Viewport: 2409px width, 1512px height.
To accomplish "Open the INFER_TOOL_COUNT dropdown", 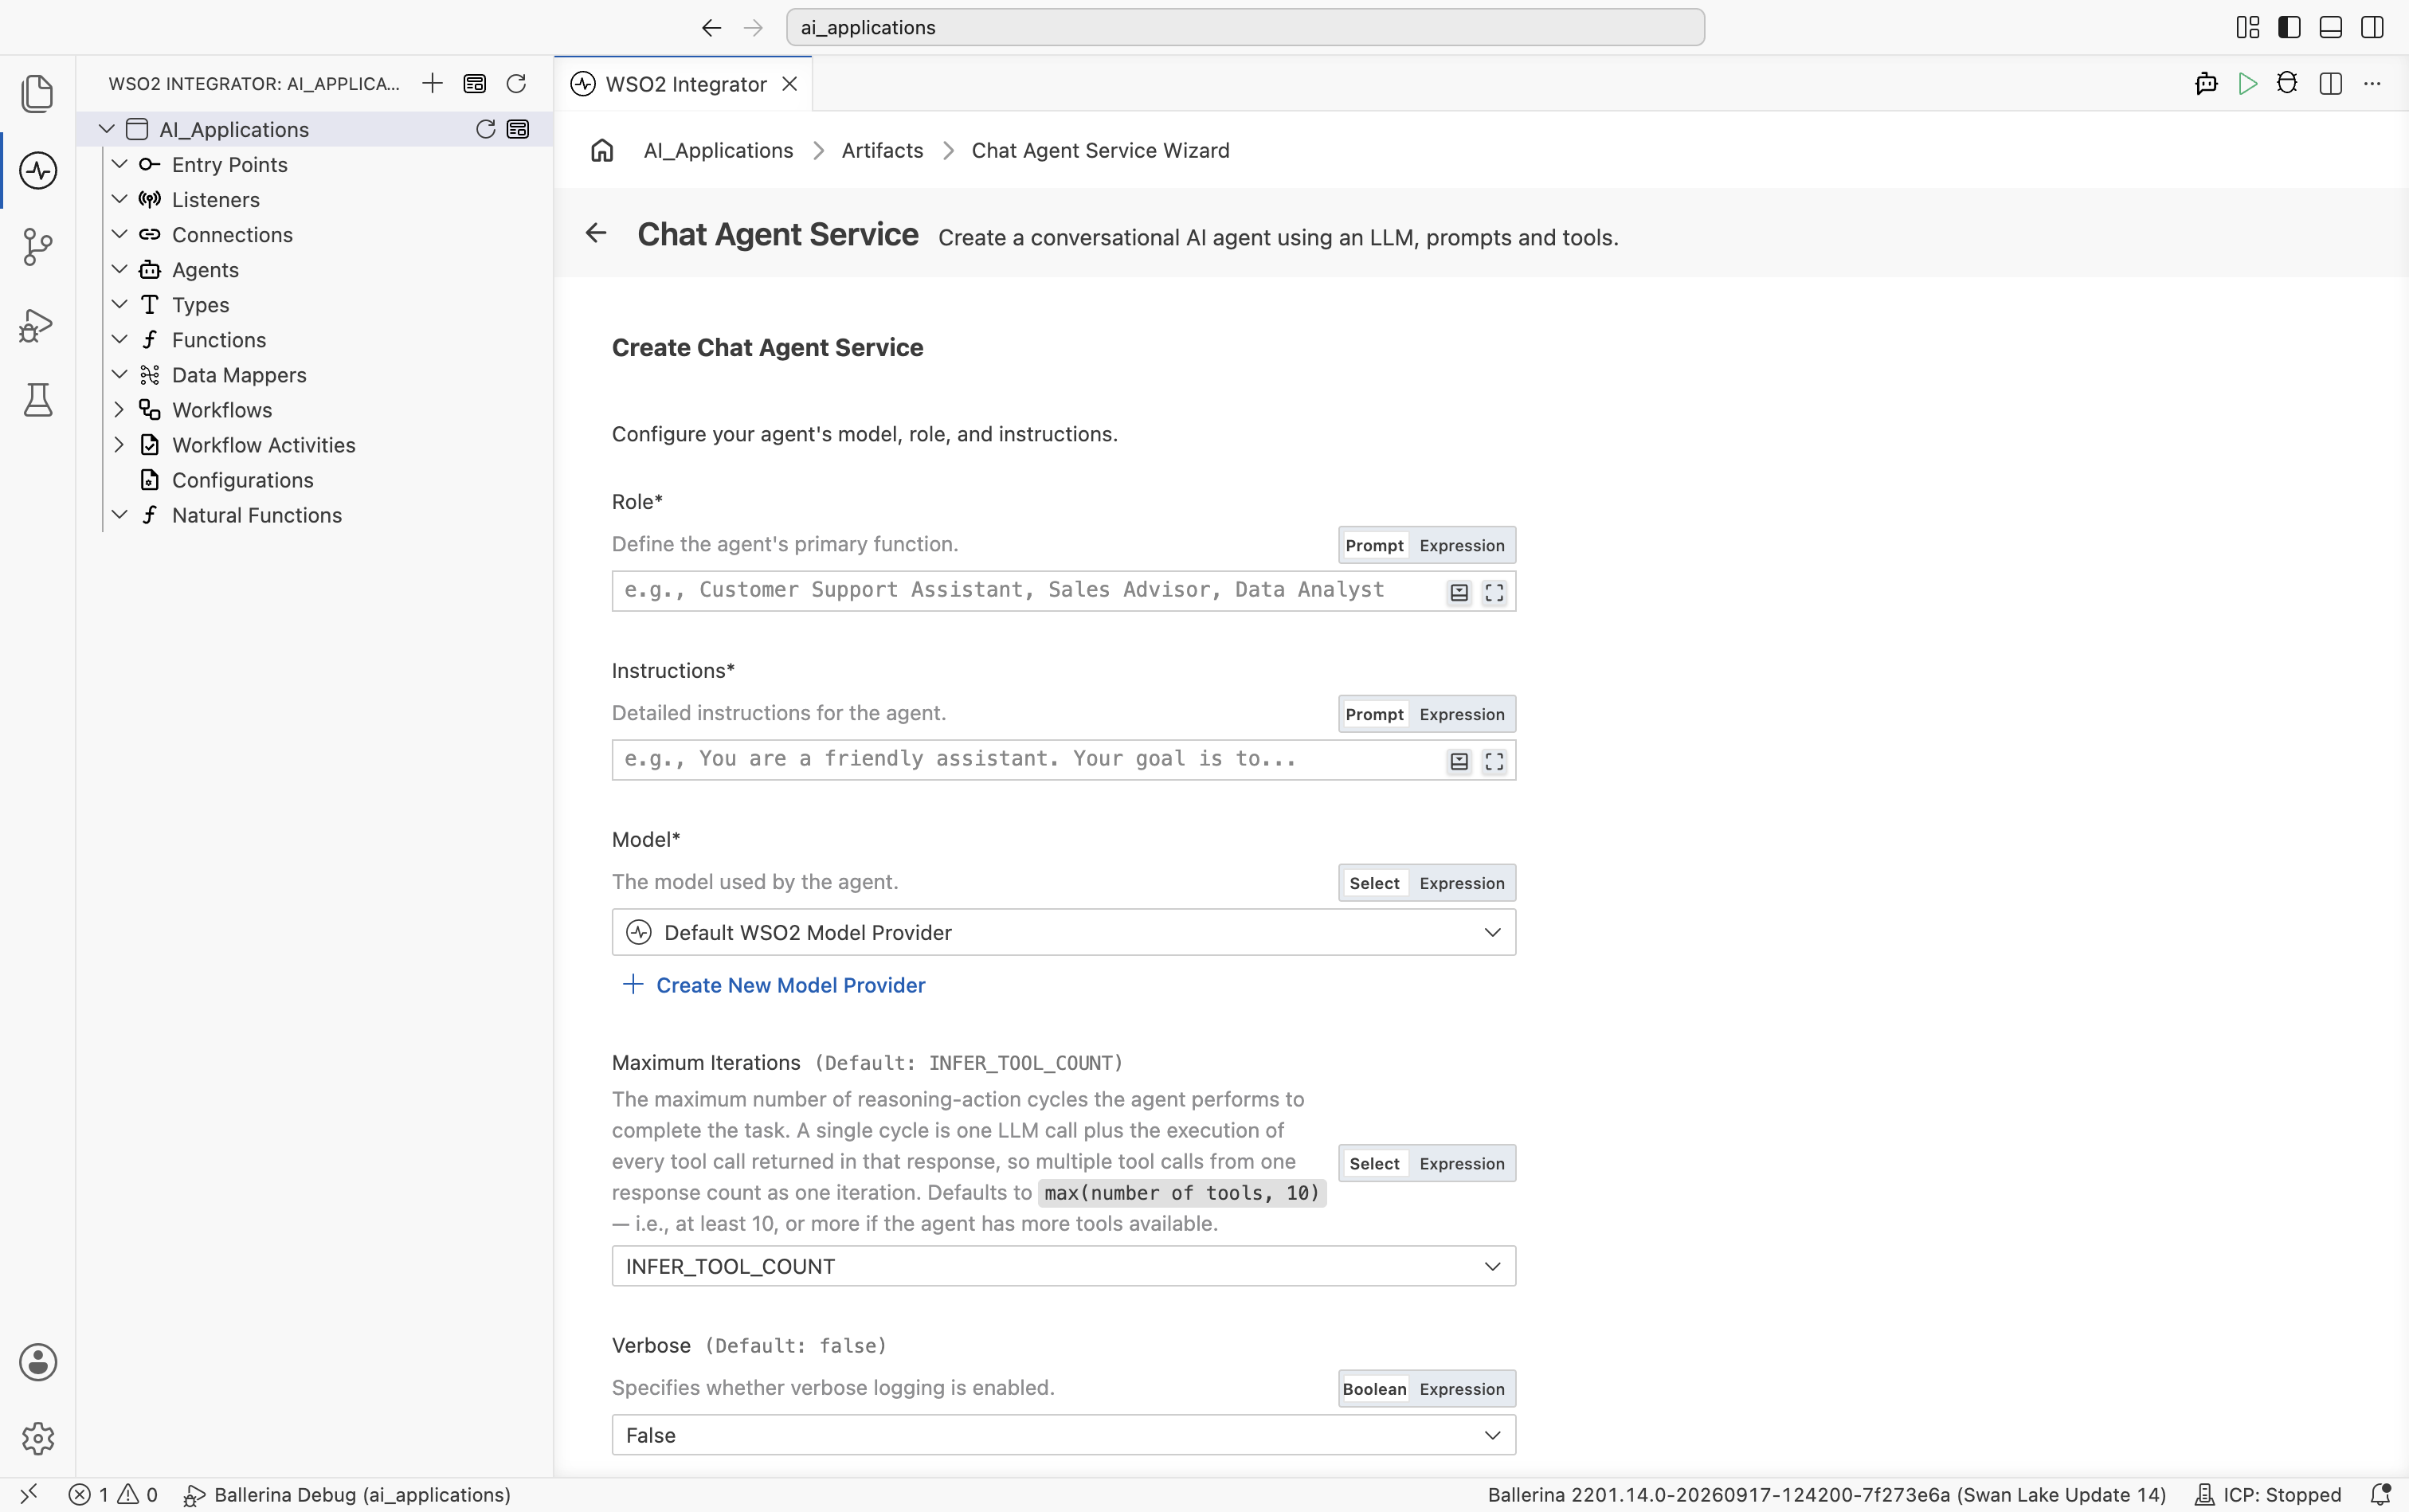I will pyautogui.click(x=1064, y=1266).
